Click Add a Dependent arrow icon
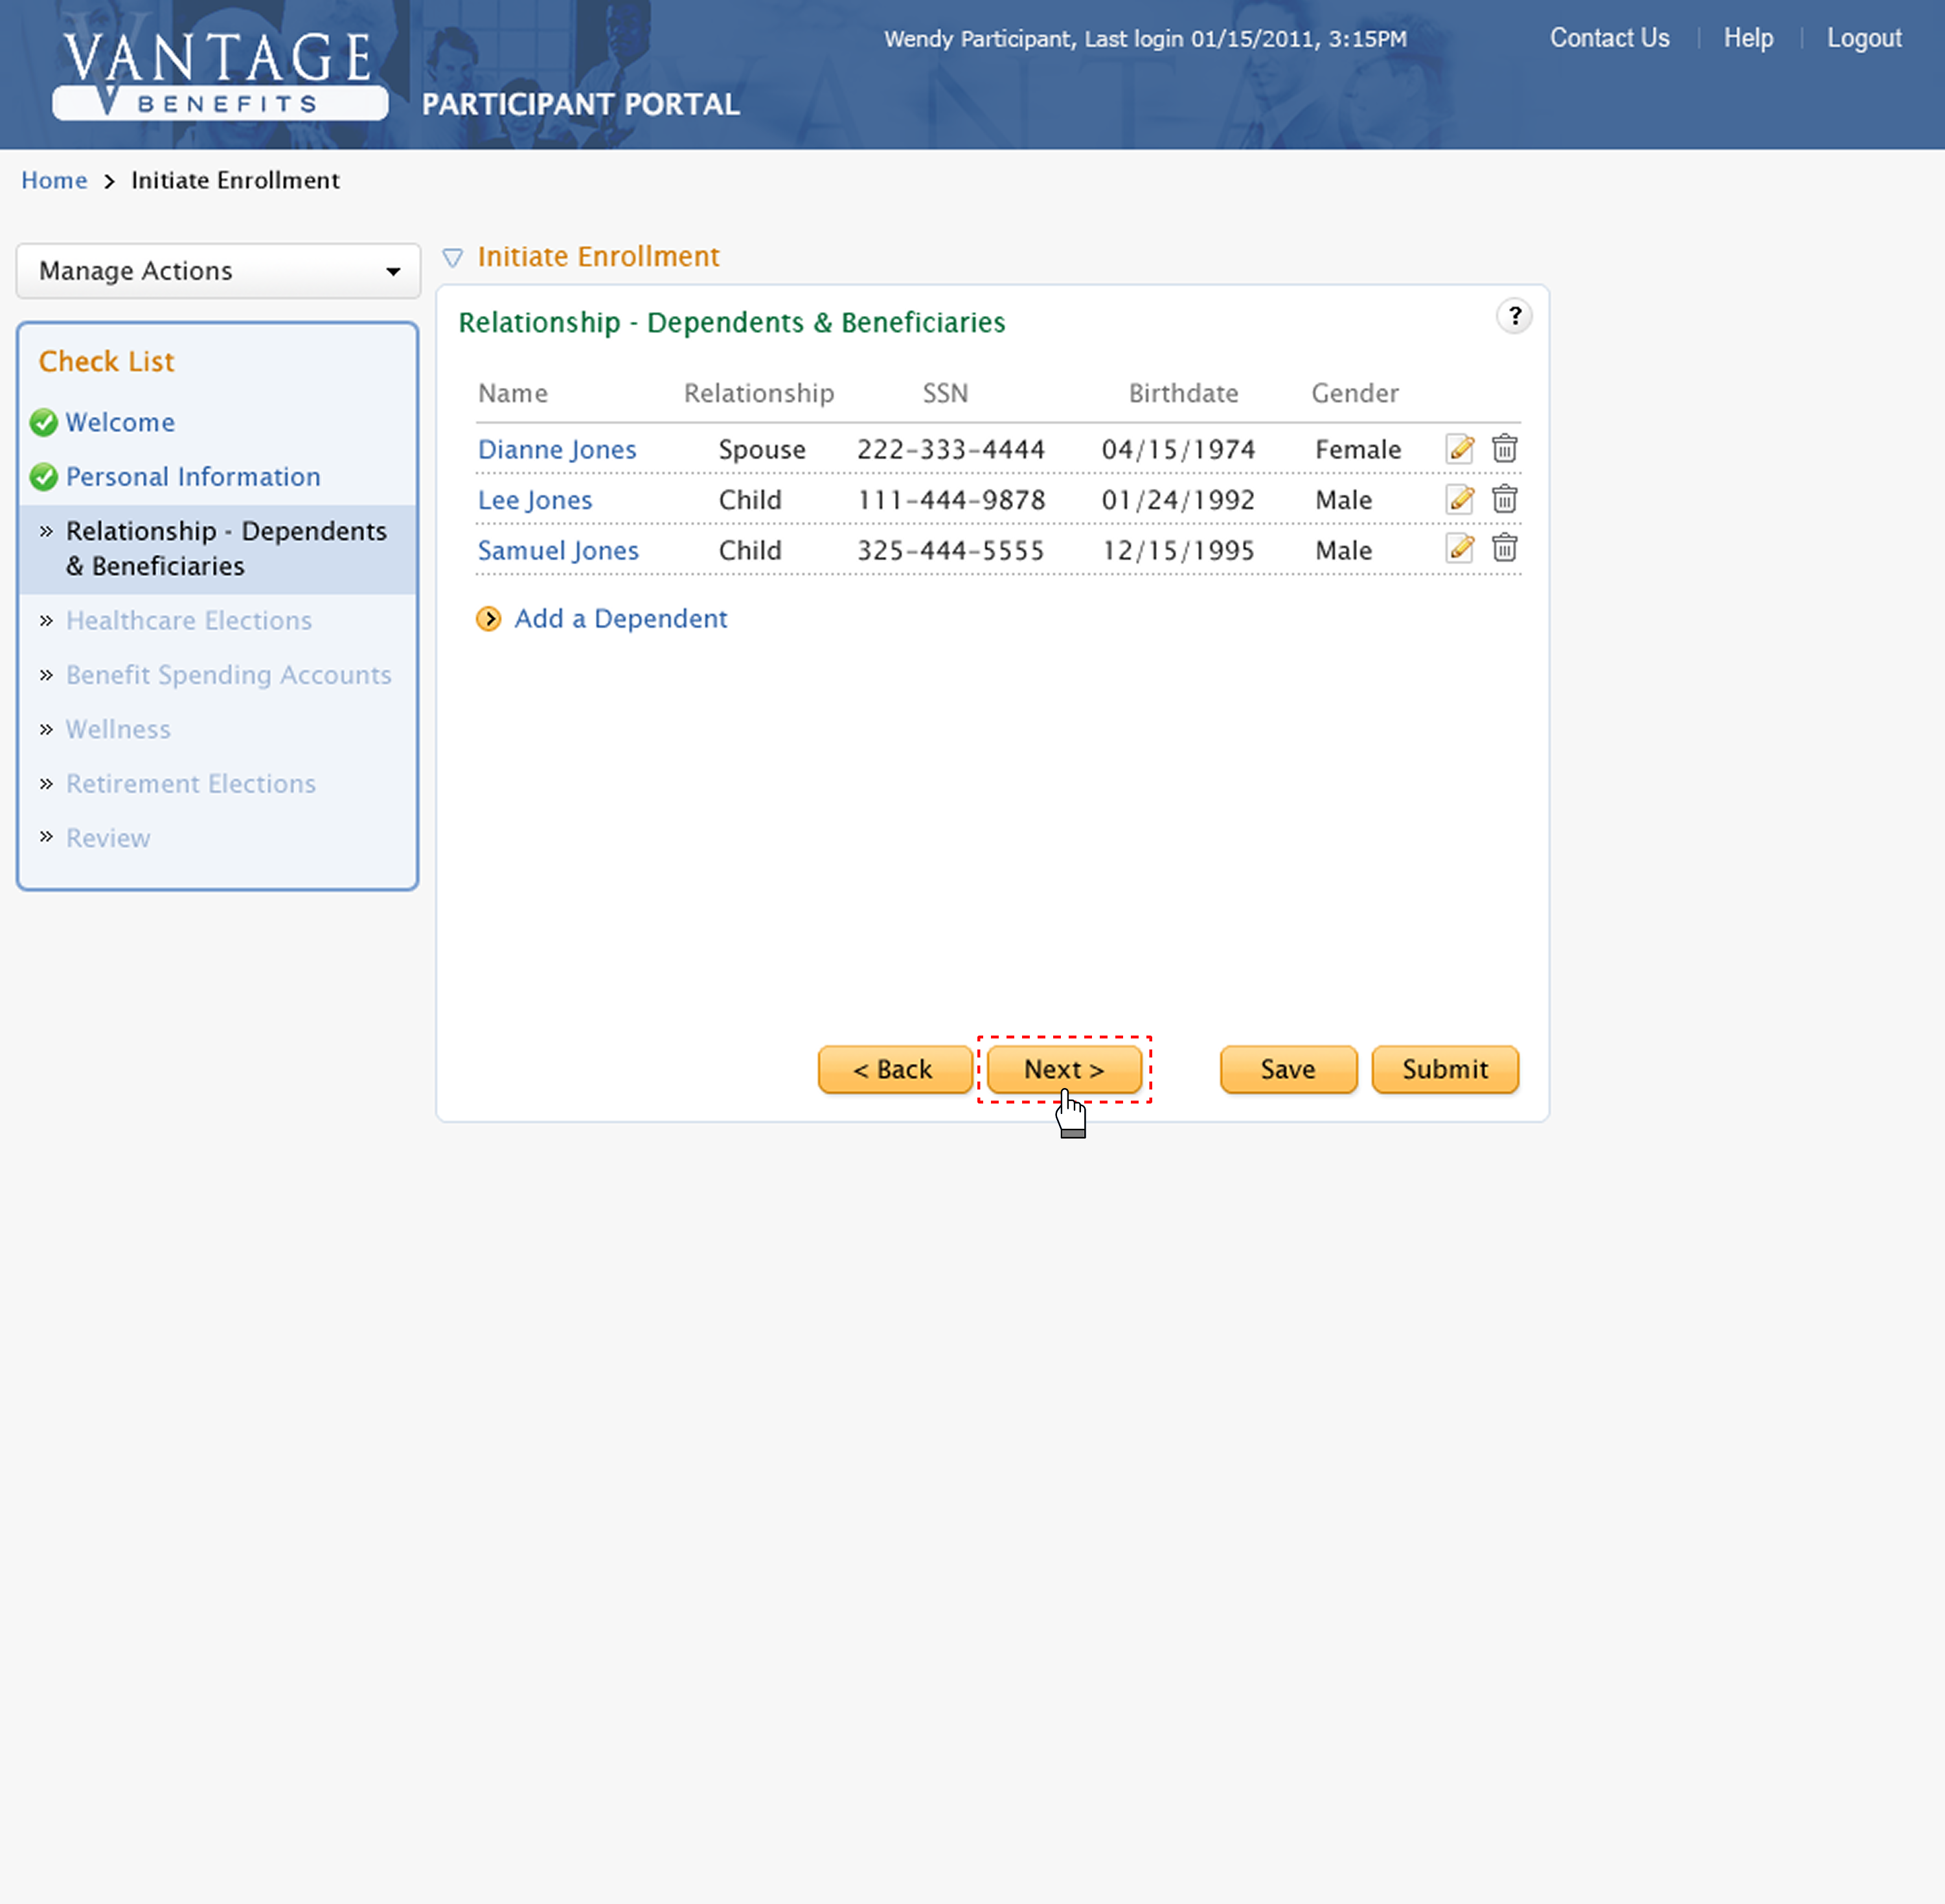The height and width of the screenshot is (1904, 1945). coord(488,619)
